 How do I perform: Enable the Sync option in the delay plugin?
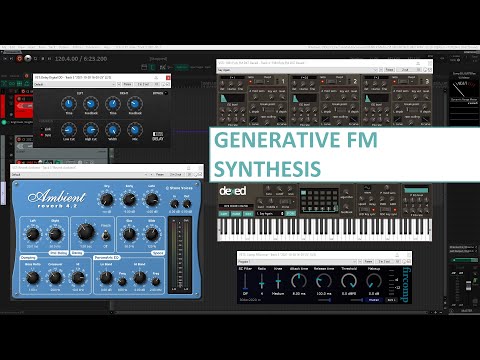[42, 135]
